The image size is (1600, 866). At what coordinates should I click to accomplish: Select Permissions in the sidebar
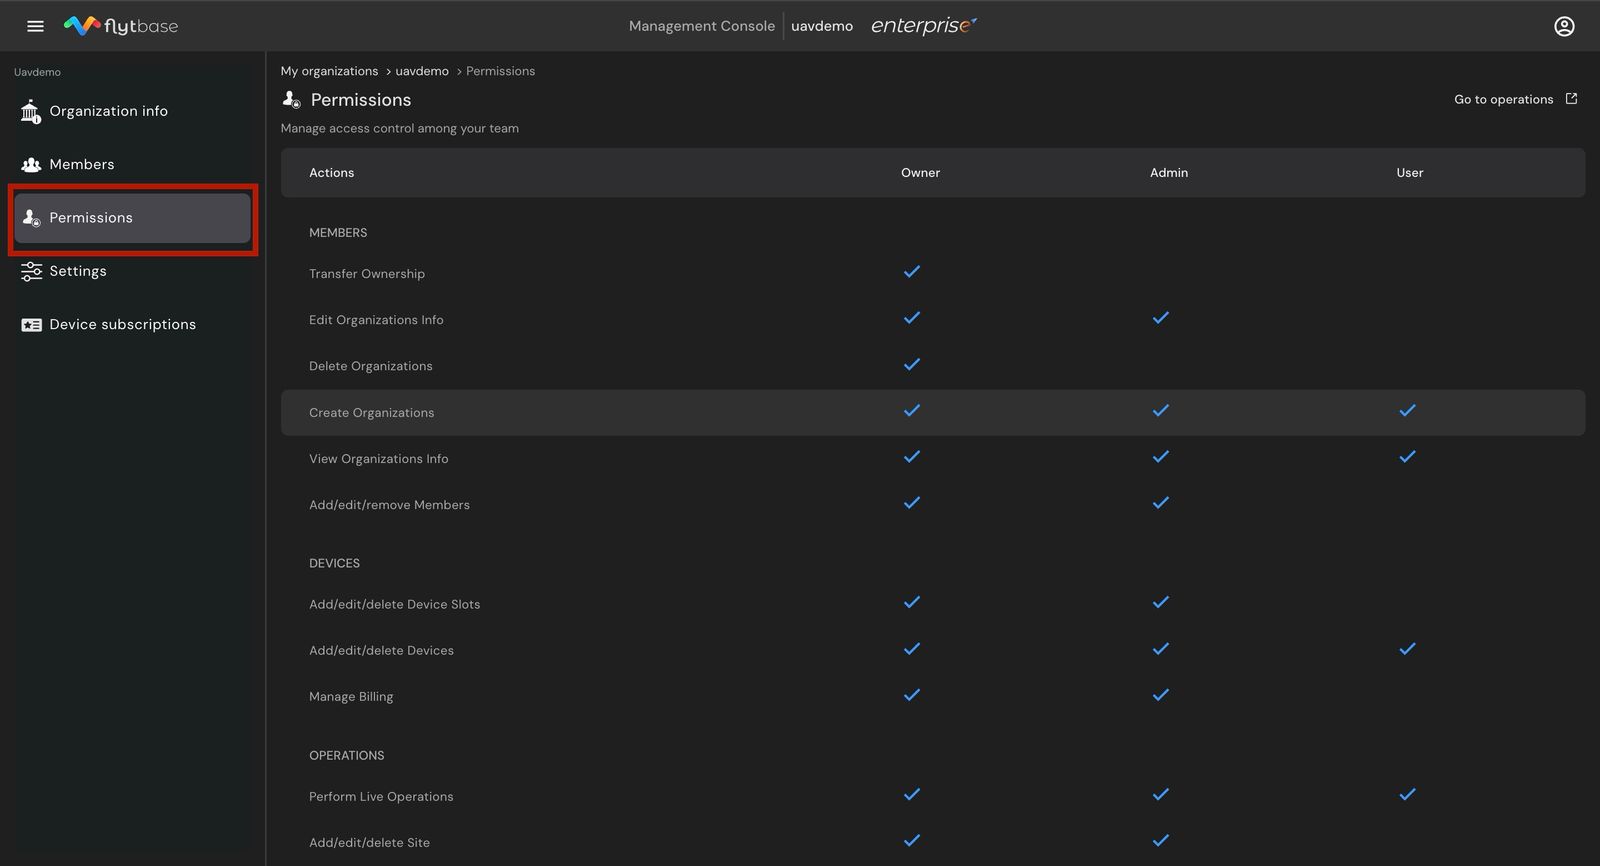(x=132, y=218)
